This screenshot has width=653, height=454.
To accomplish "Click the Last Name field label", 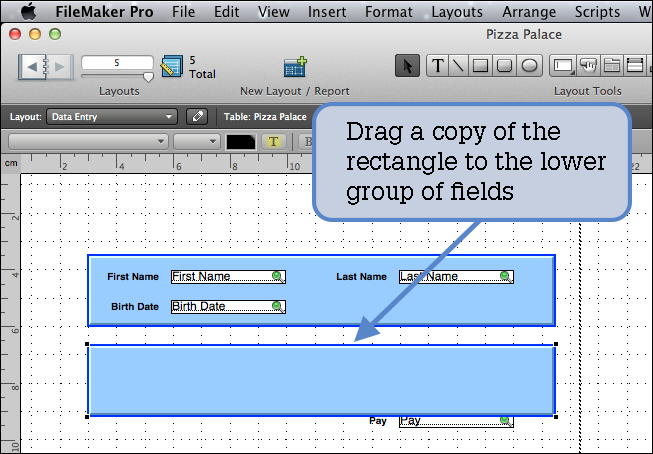I will click(361, 277).
